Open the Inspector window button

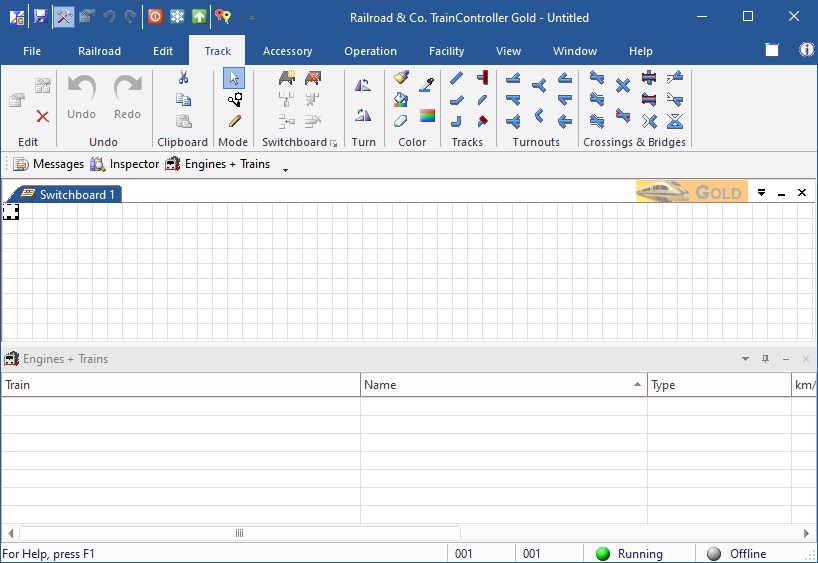tap(125, 164)
